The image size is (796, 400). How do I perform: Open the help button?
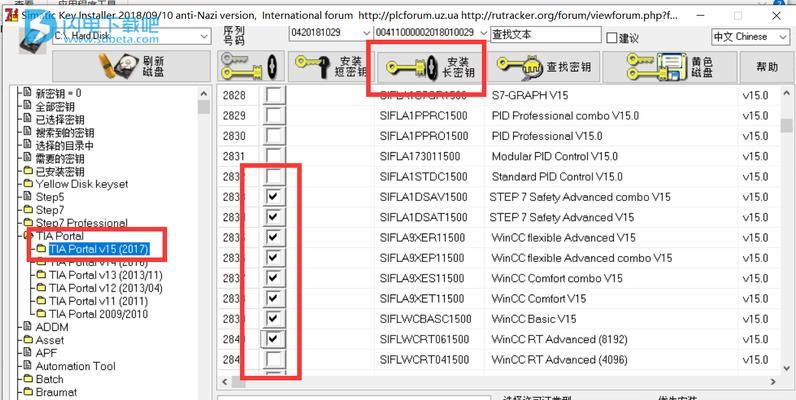pos(767,66)
